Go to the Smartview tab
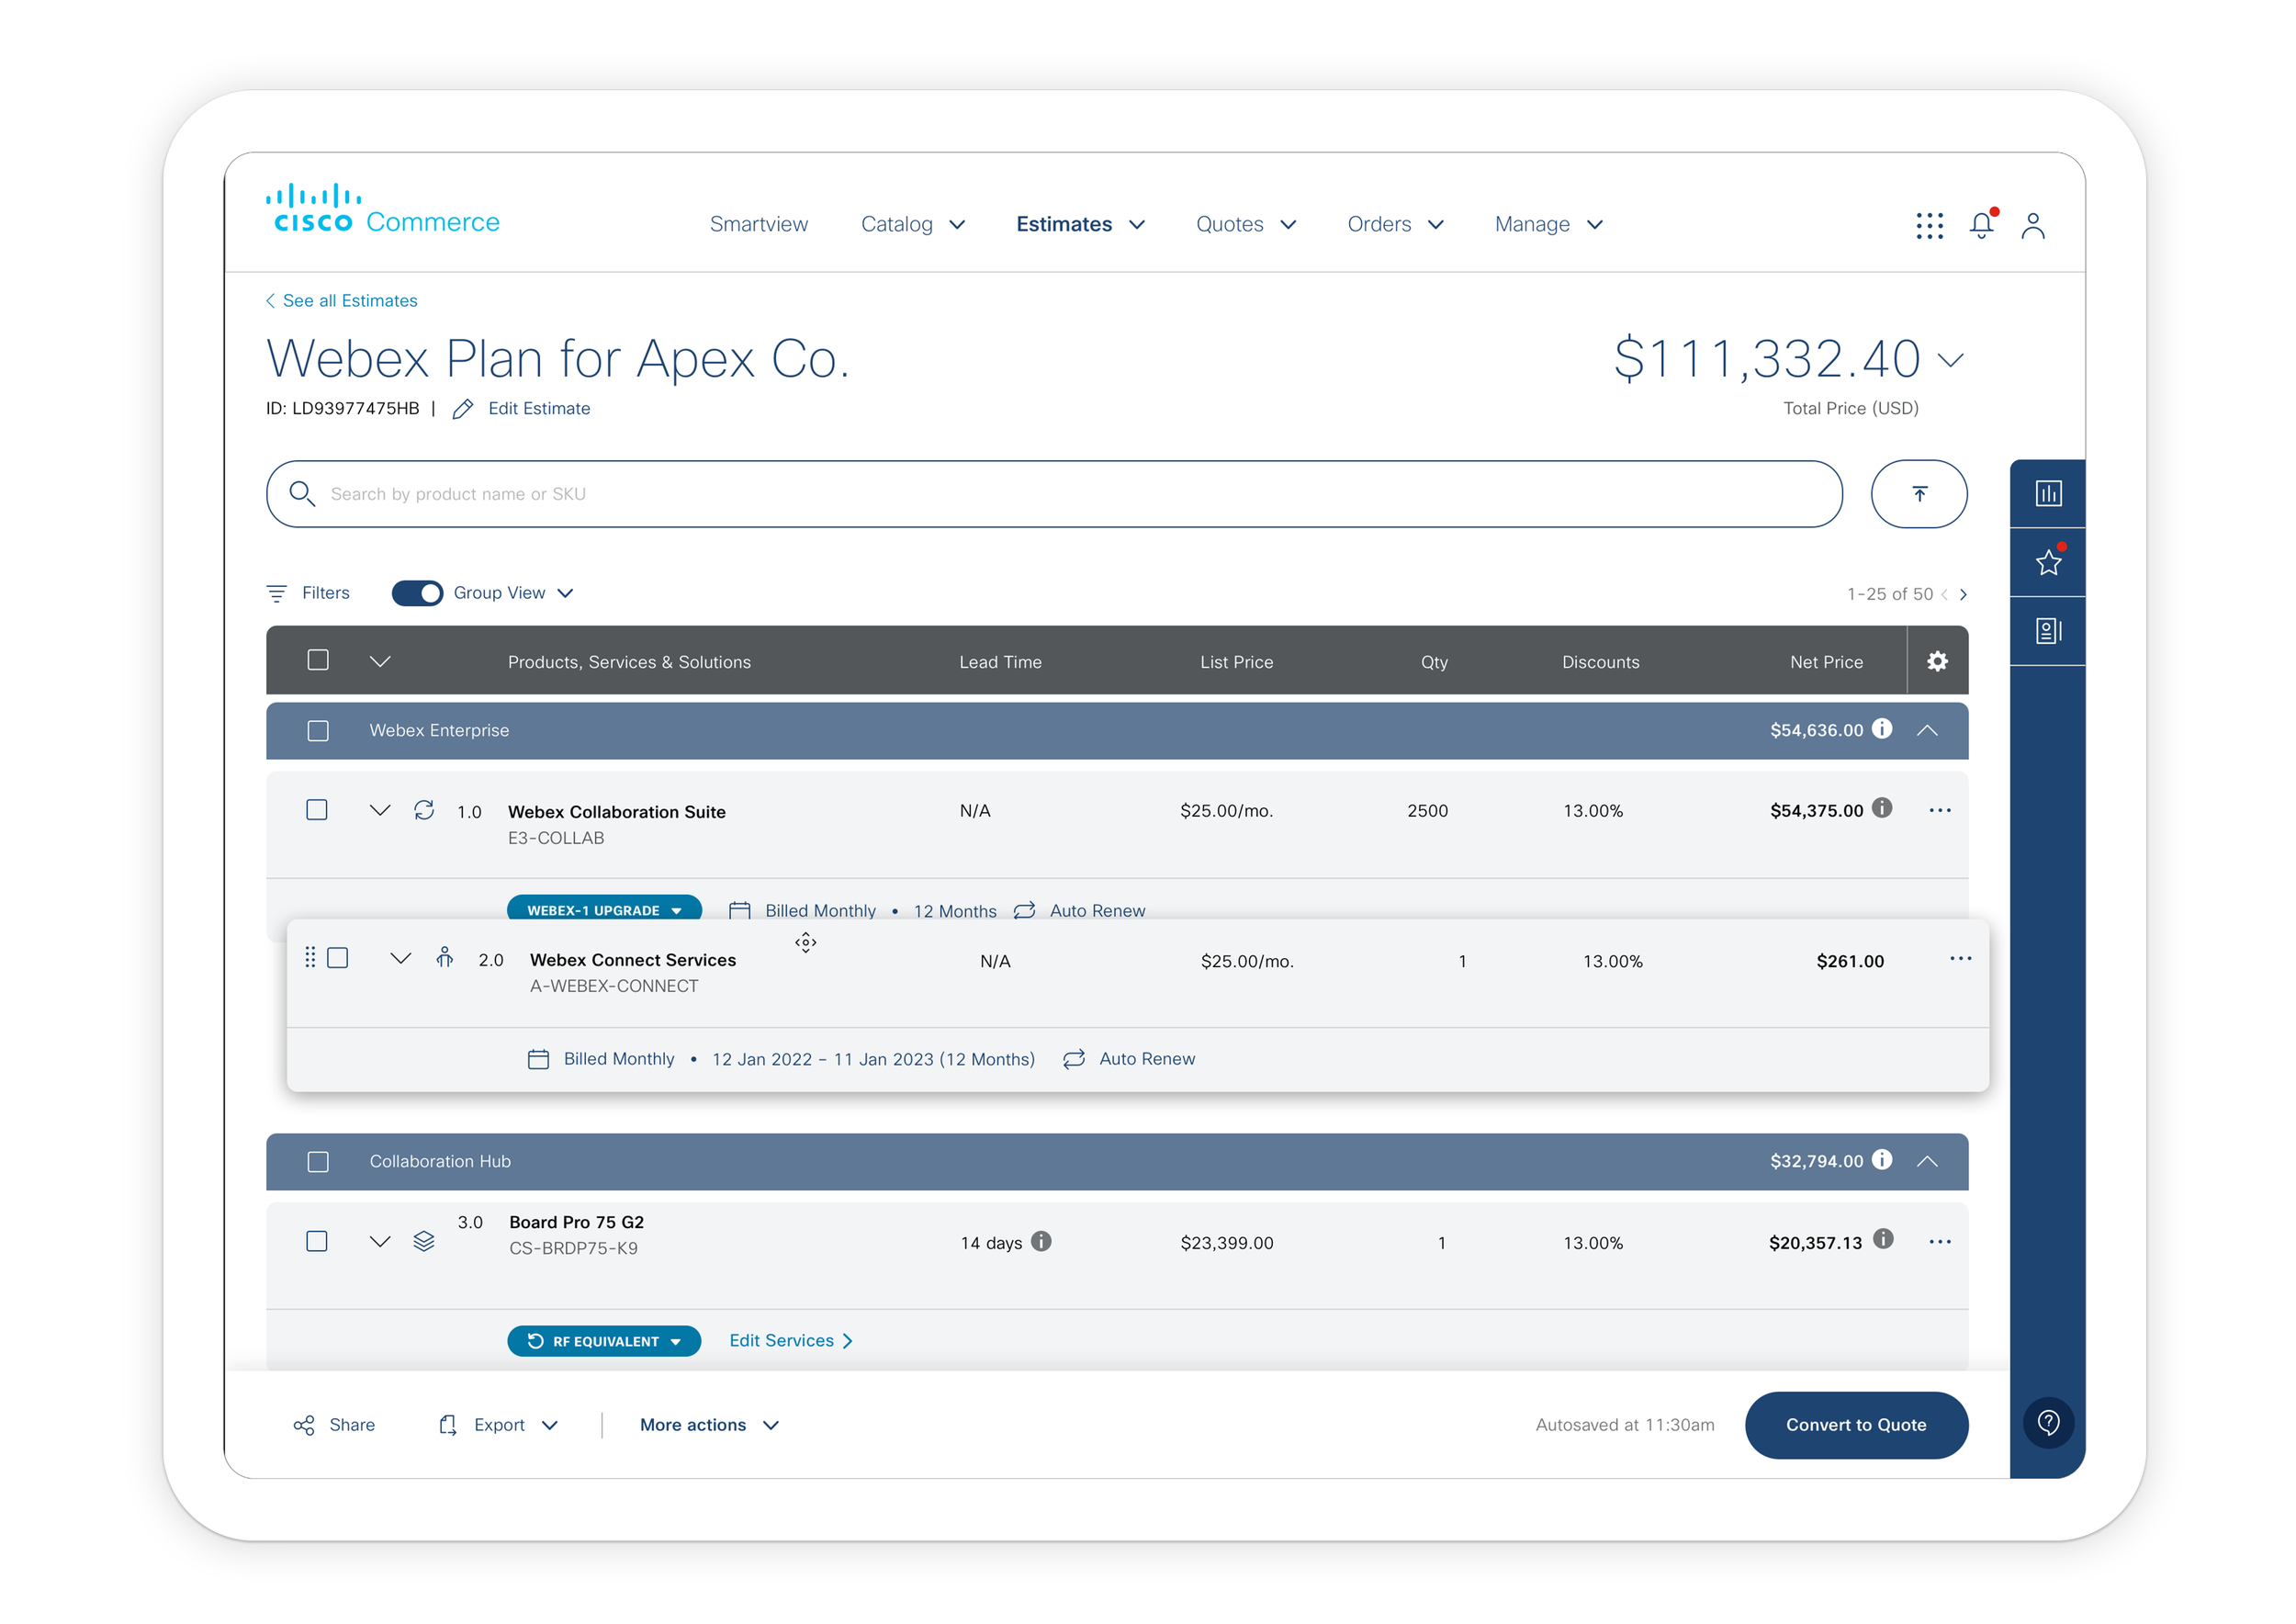Viewport: 2296px width, 1624px height. click(x=758, y=225)
